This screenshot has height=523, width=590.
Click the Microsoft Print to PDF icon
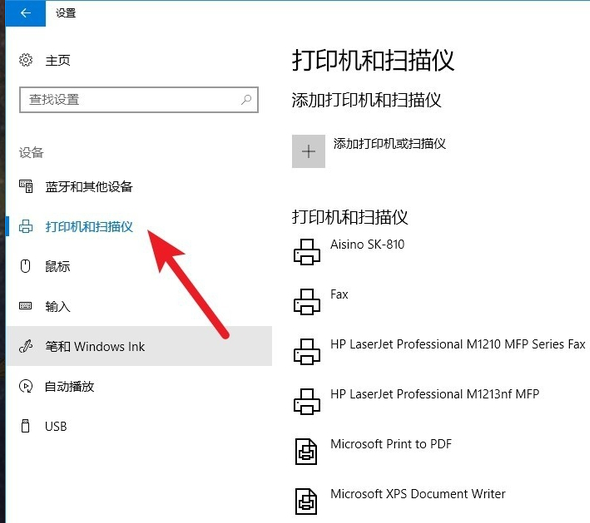[306, 451]
